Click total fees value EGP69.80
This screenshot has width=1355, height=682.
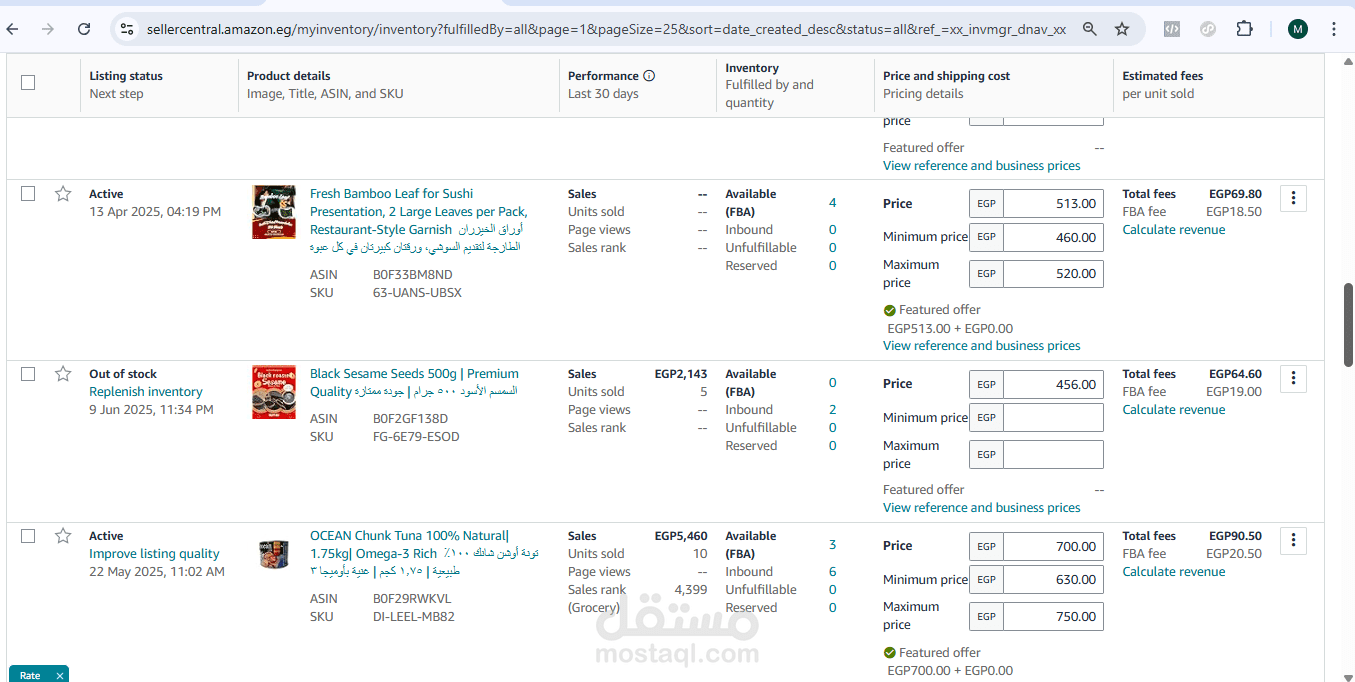[1235, 194]
